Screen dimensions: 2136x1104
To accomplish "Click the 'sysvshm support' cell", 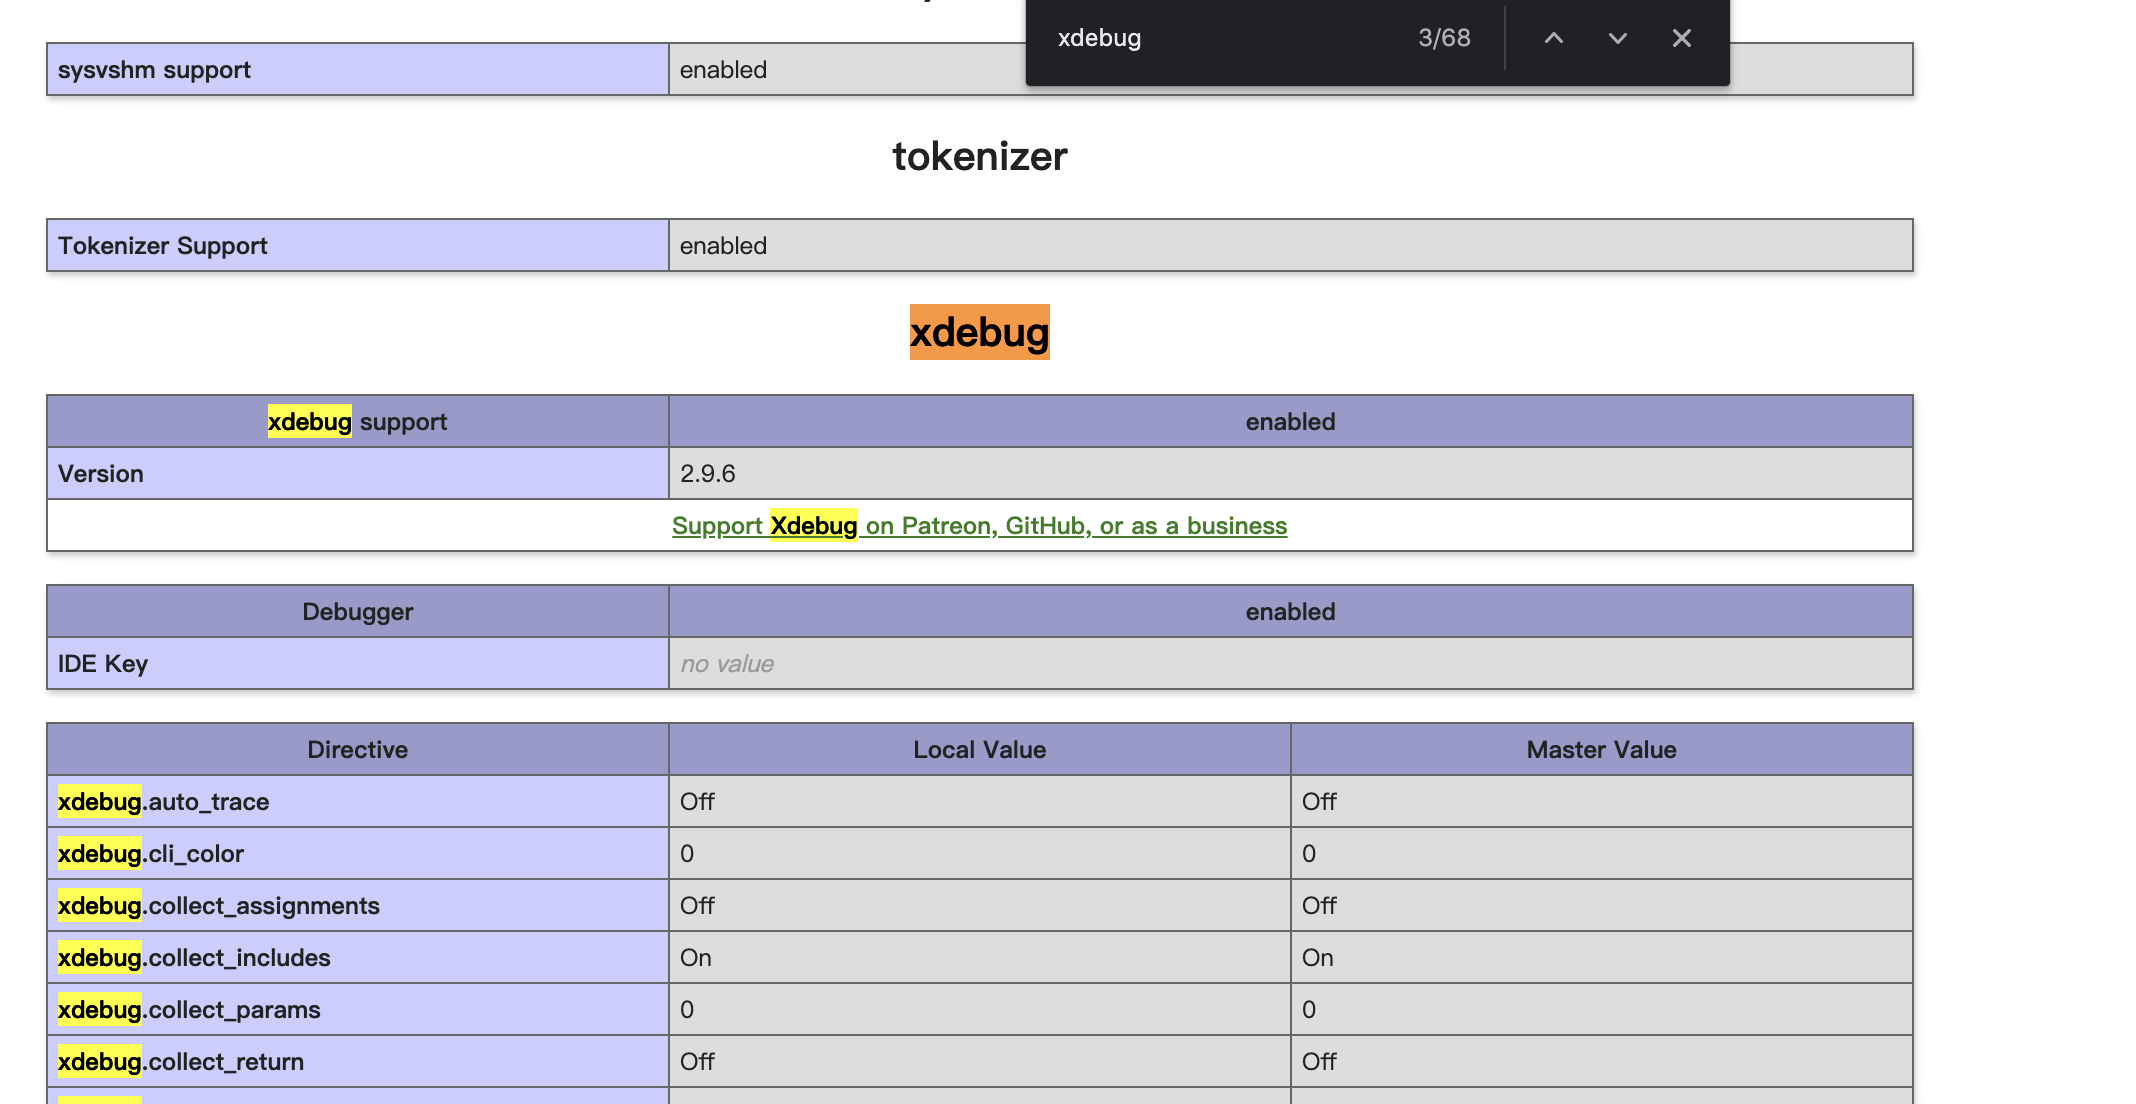I will (357, 70).
